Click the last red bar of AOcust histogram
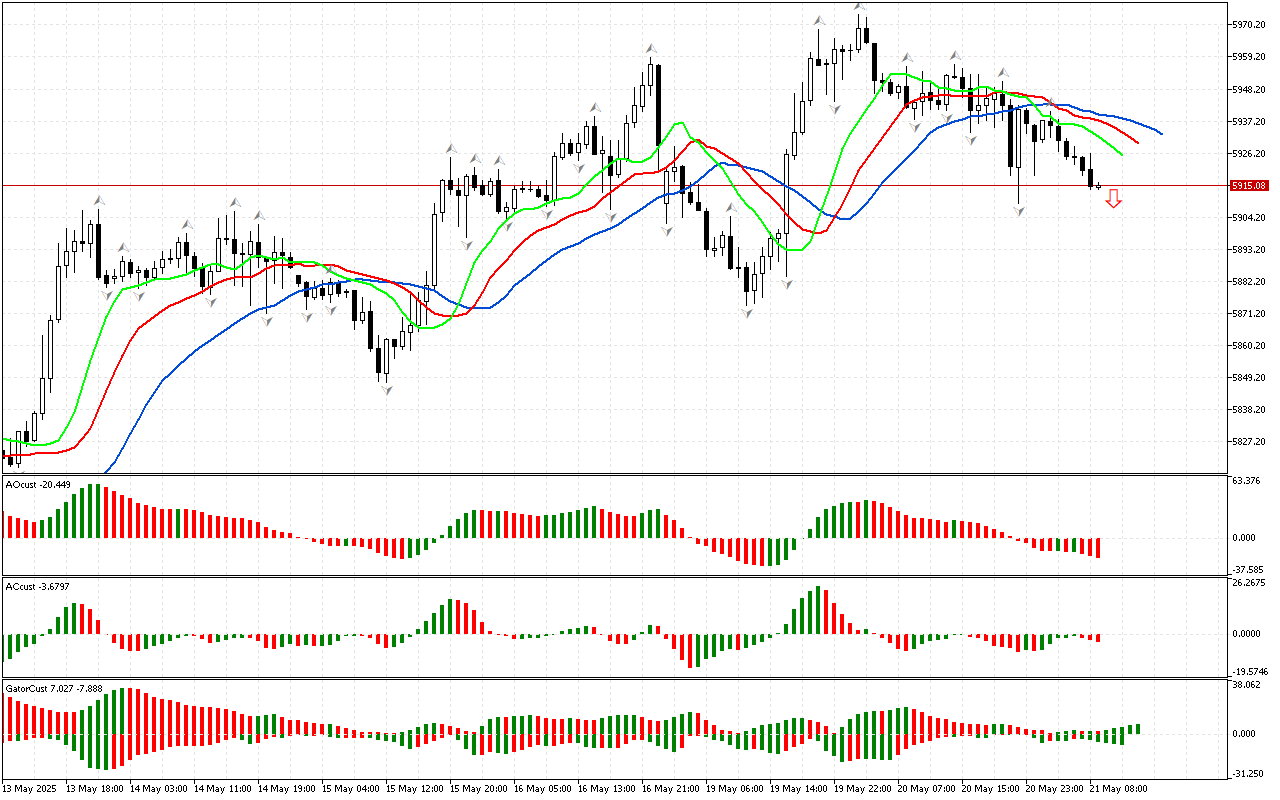The height and width of the screenshot is (800, 1280). (x=1098, y=547)
